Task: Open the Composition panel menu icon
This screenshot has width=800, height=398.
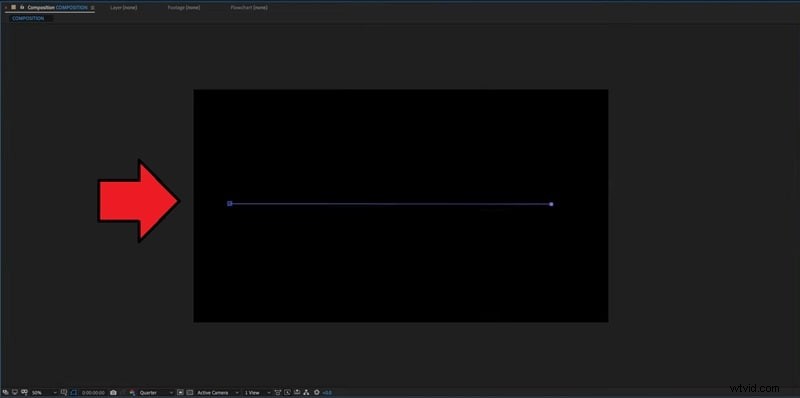Action: (x=92, y=8)
